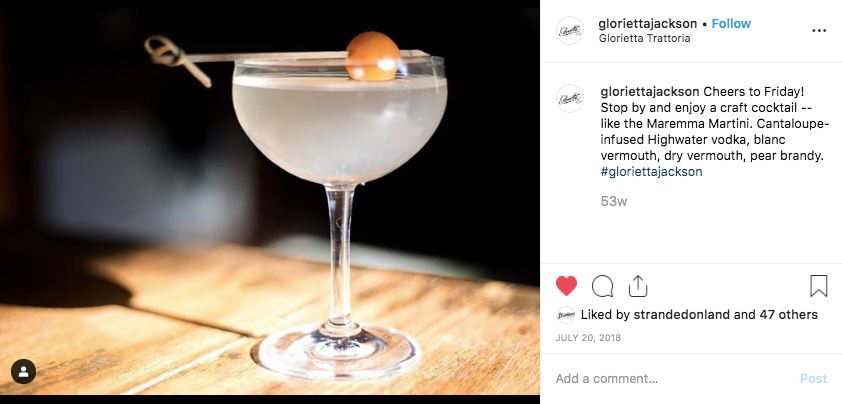The width and height of the screenshot is (842, 404).
Task: Click the #gloriettajackson hashtag
Action: [x=651, y=172]
